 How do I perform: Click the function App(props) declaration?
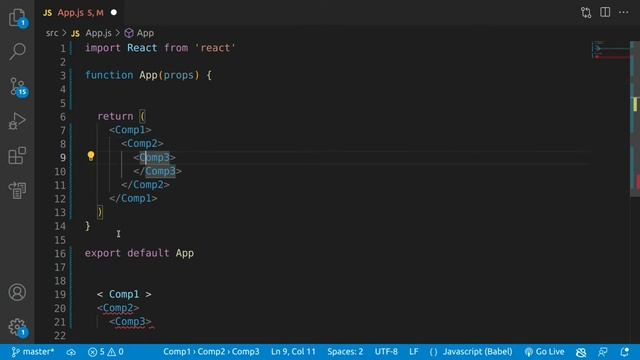(148, 75)
